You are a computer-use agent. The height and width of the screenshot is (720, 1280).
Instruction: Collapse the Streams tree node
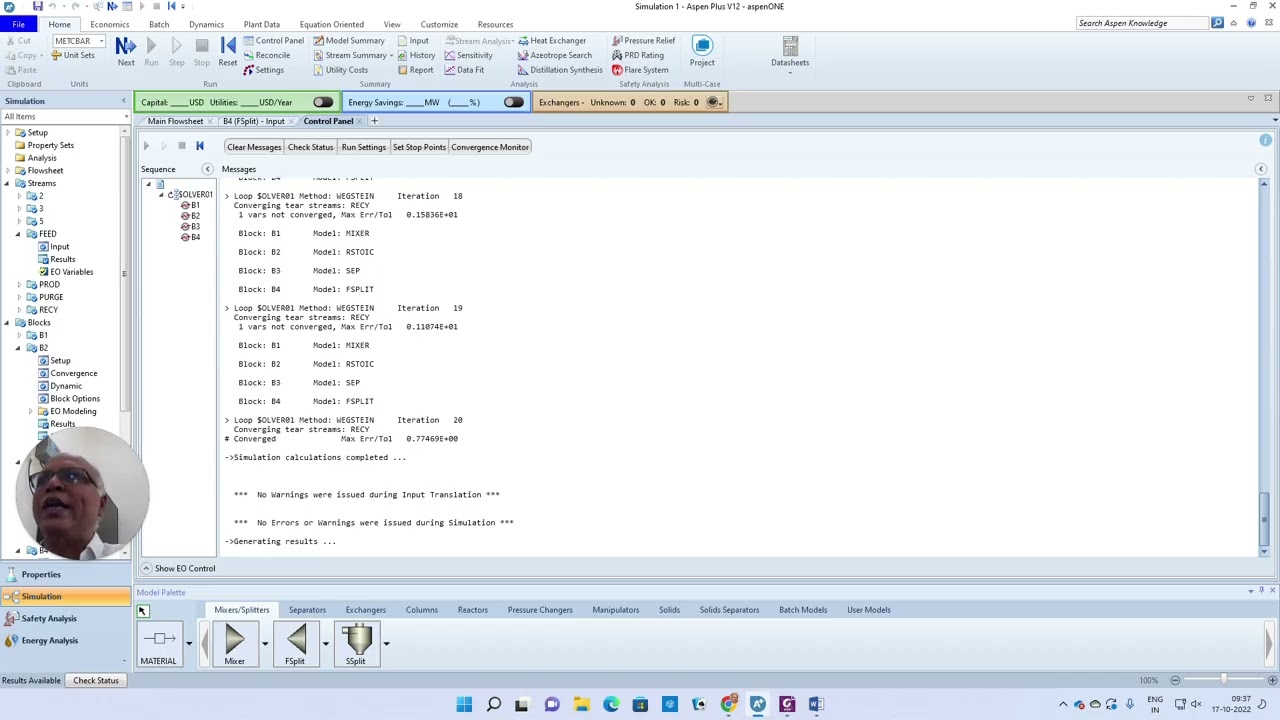7,183
